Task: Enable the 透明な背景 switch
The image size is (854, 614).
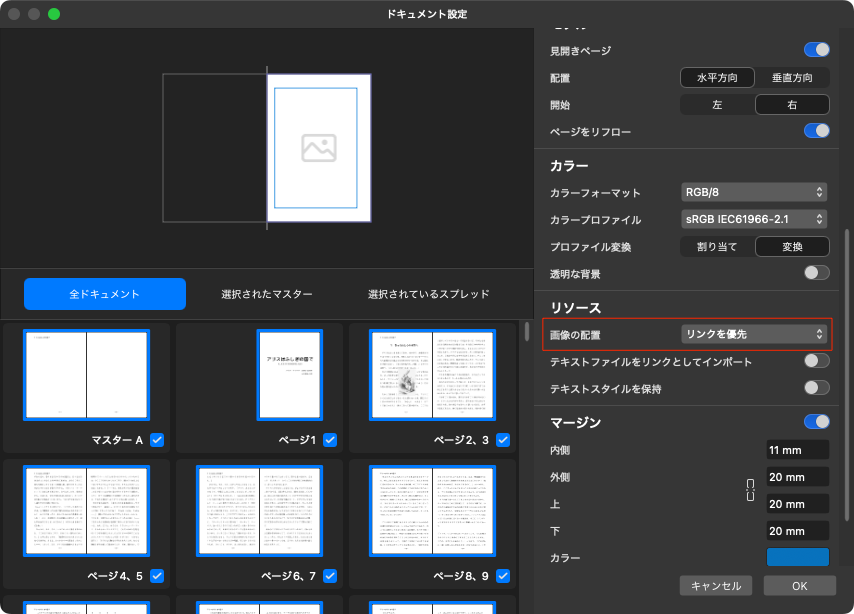Action: (x=816, y=273)
